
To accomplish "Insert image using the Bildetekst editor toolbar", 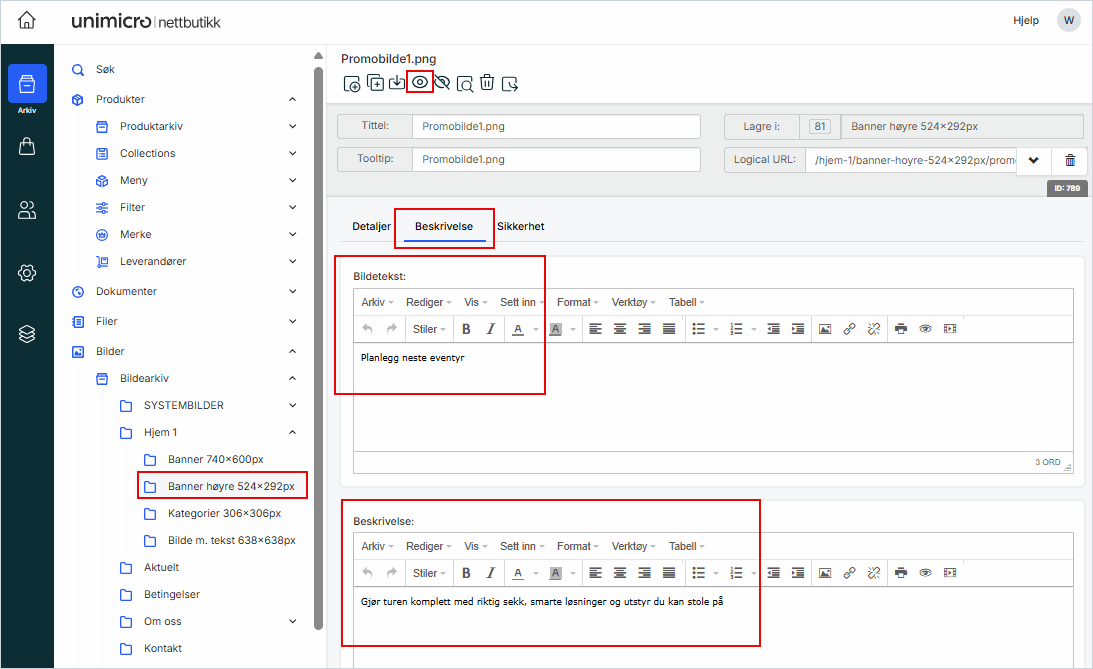I will tap(825, 329).
